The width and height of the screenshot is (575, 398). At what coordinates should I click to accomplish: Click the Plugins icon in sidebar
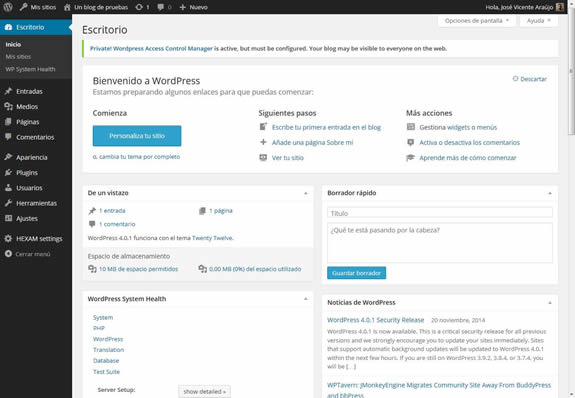pos(8,172)
